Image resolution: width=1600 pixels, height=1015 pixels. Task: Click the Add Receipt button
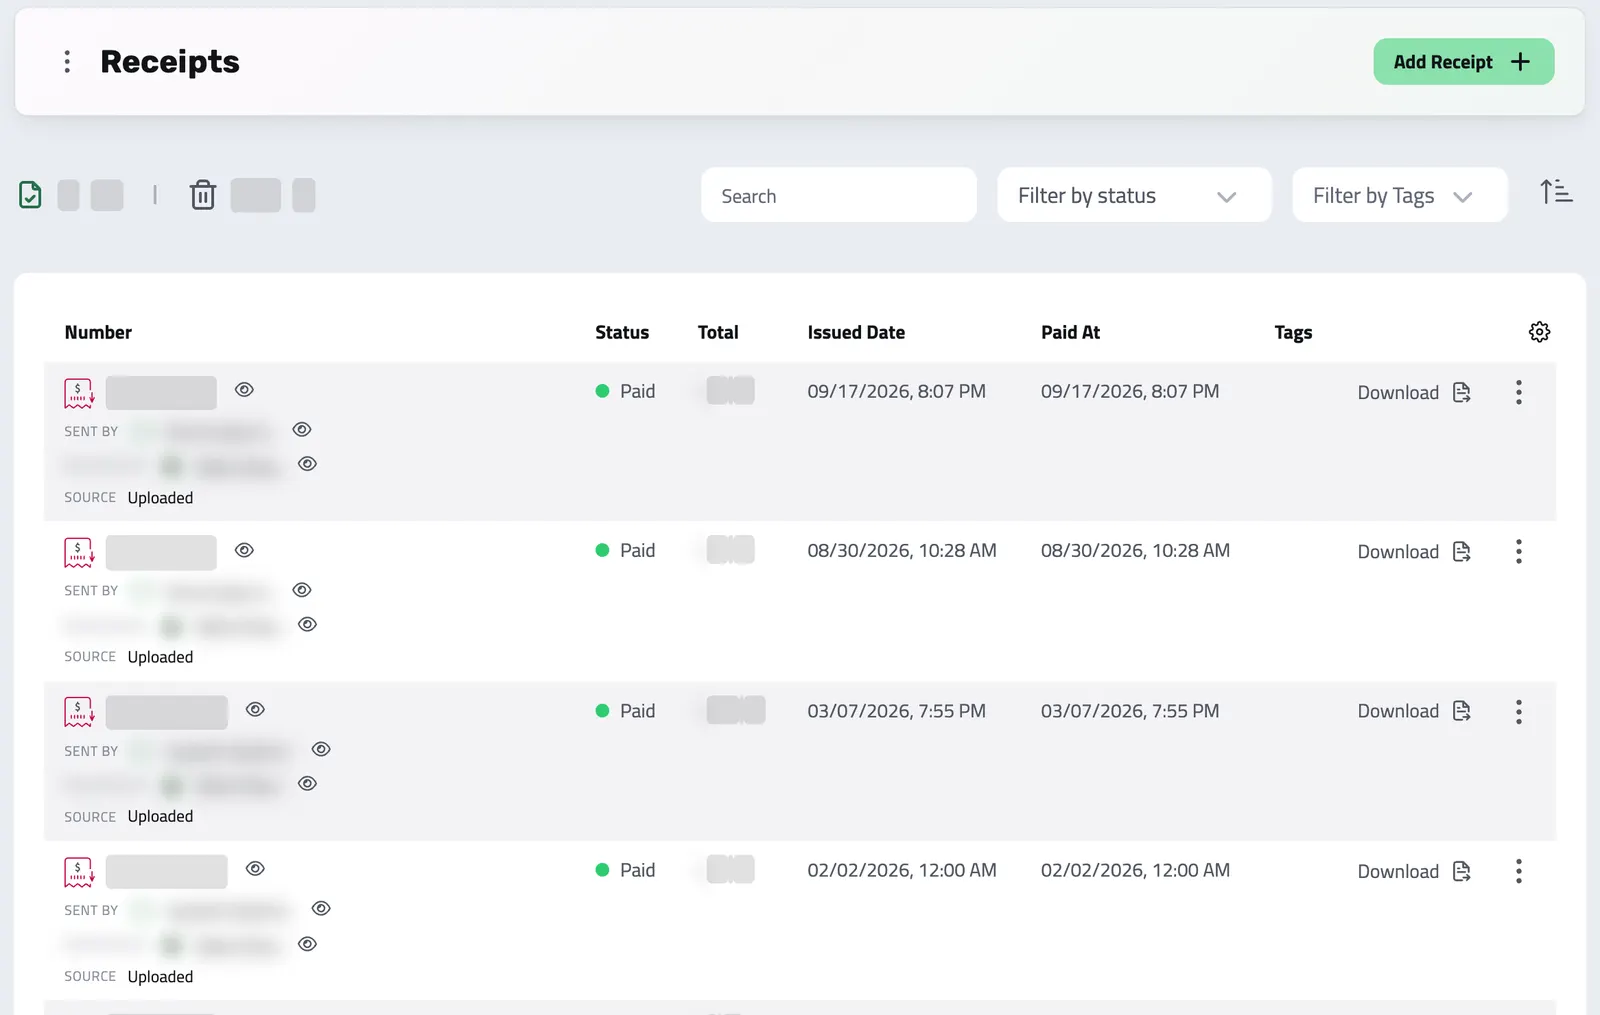tap(1463, 62)
